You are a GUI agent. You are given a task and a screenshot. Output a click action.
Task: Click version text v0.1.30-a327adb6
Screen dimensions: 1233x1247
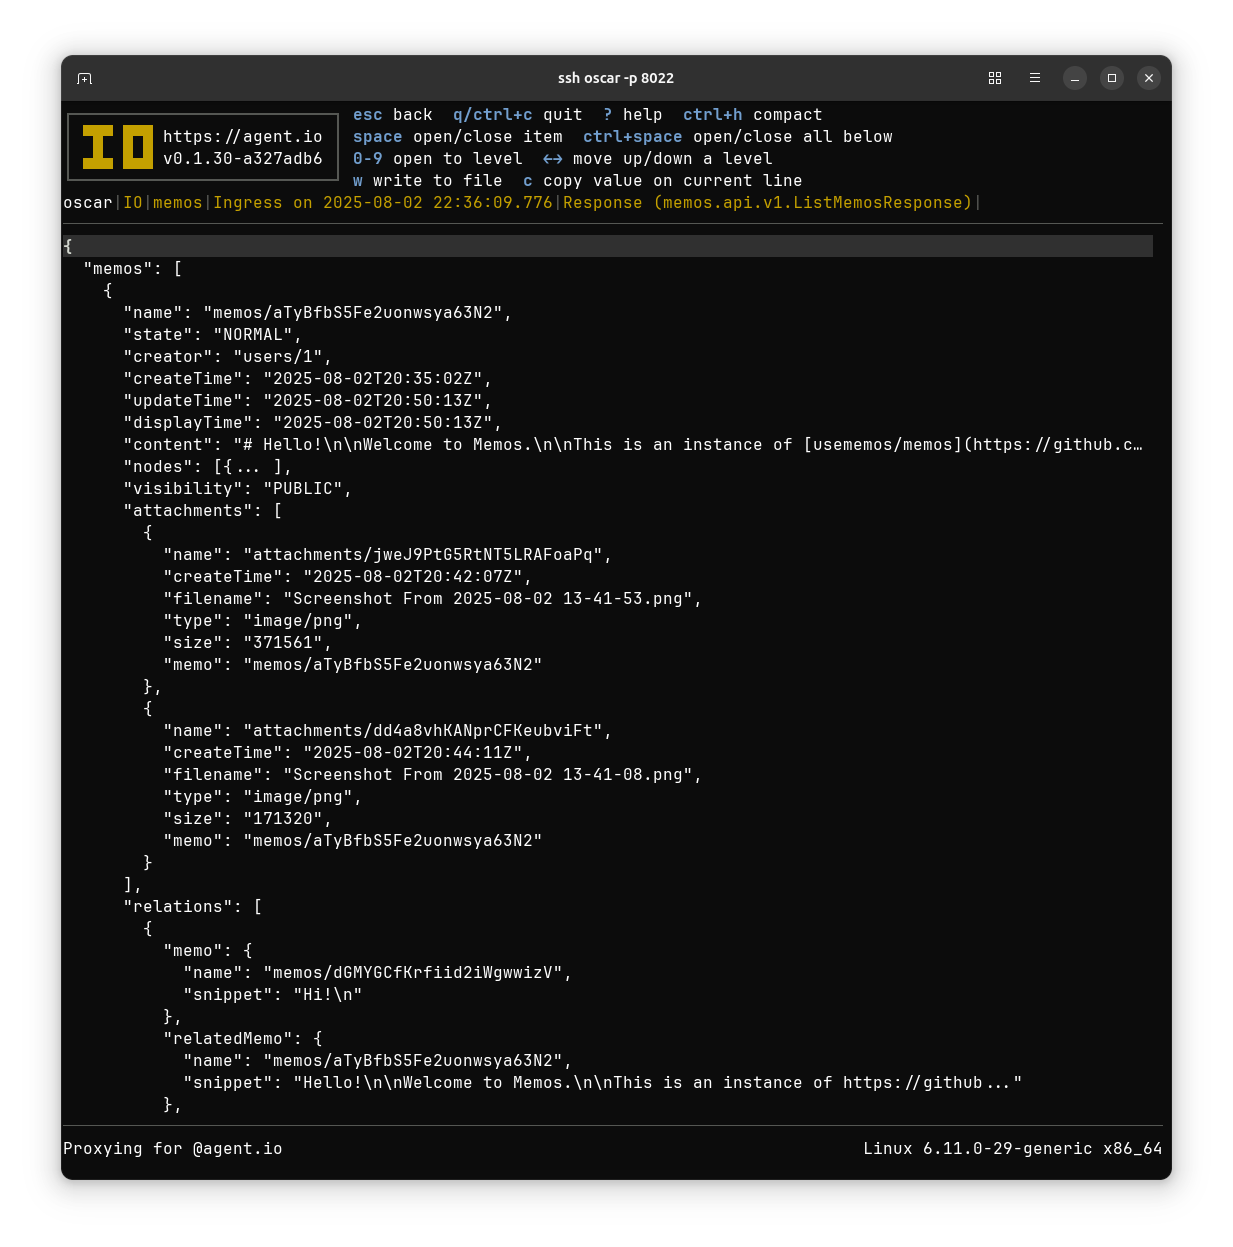click(243, 159)
